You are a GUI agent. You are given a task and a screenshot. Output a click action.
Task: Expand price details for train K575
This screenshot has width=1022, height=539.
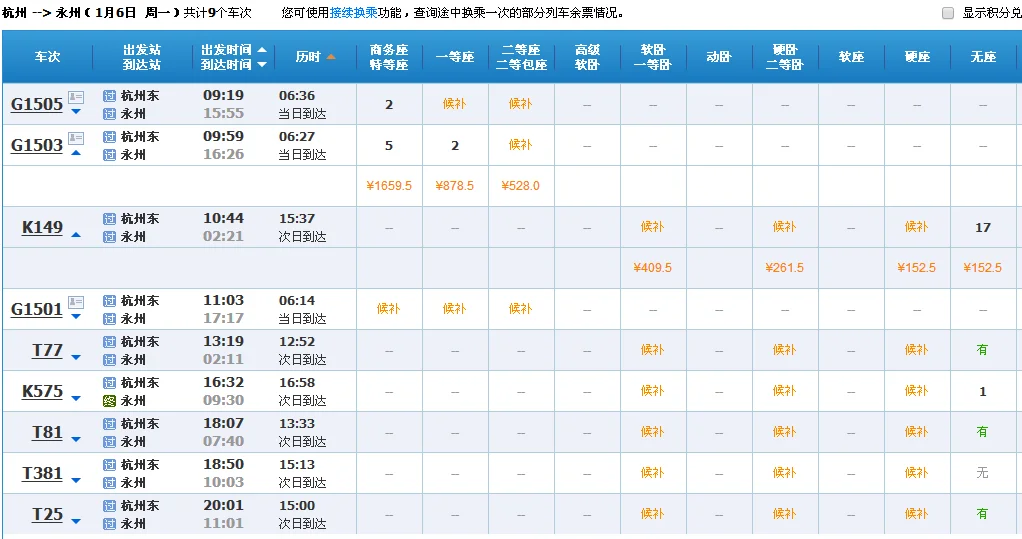[x=76, y=398]
